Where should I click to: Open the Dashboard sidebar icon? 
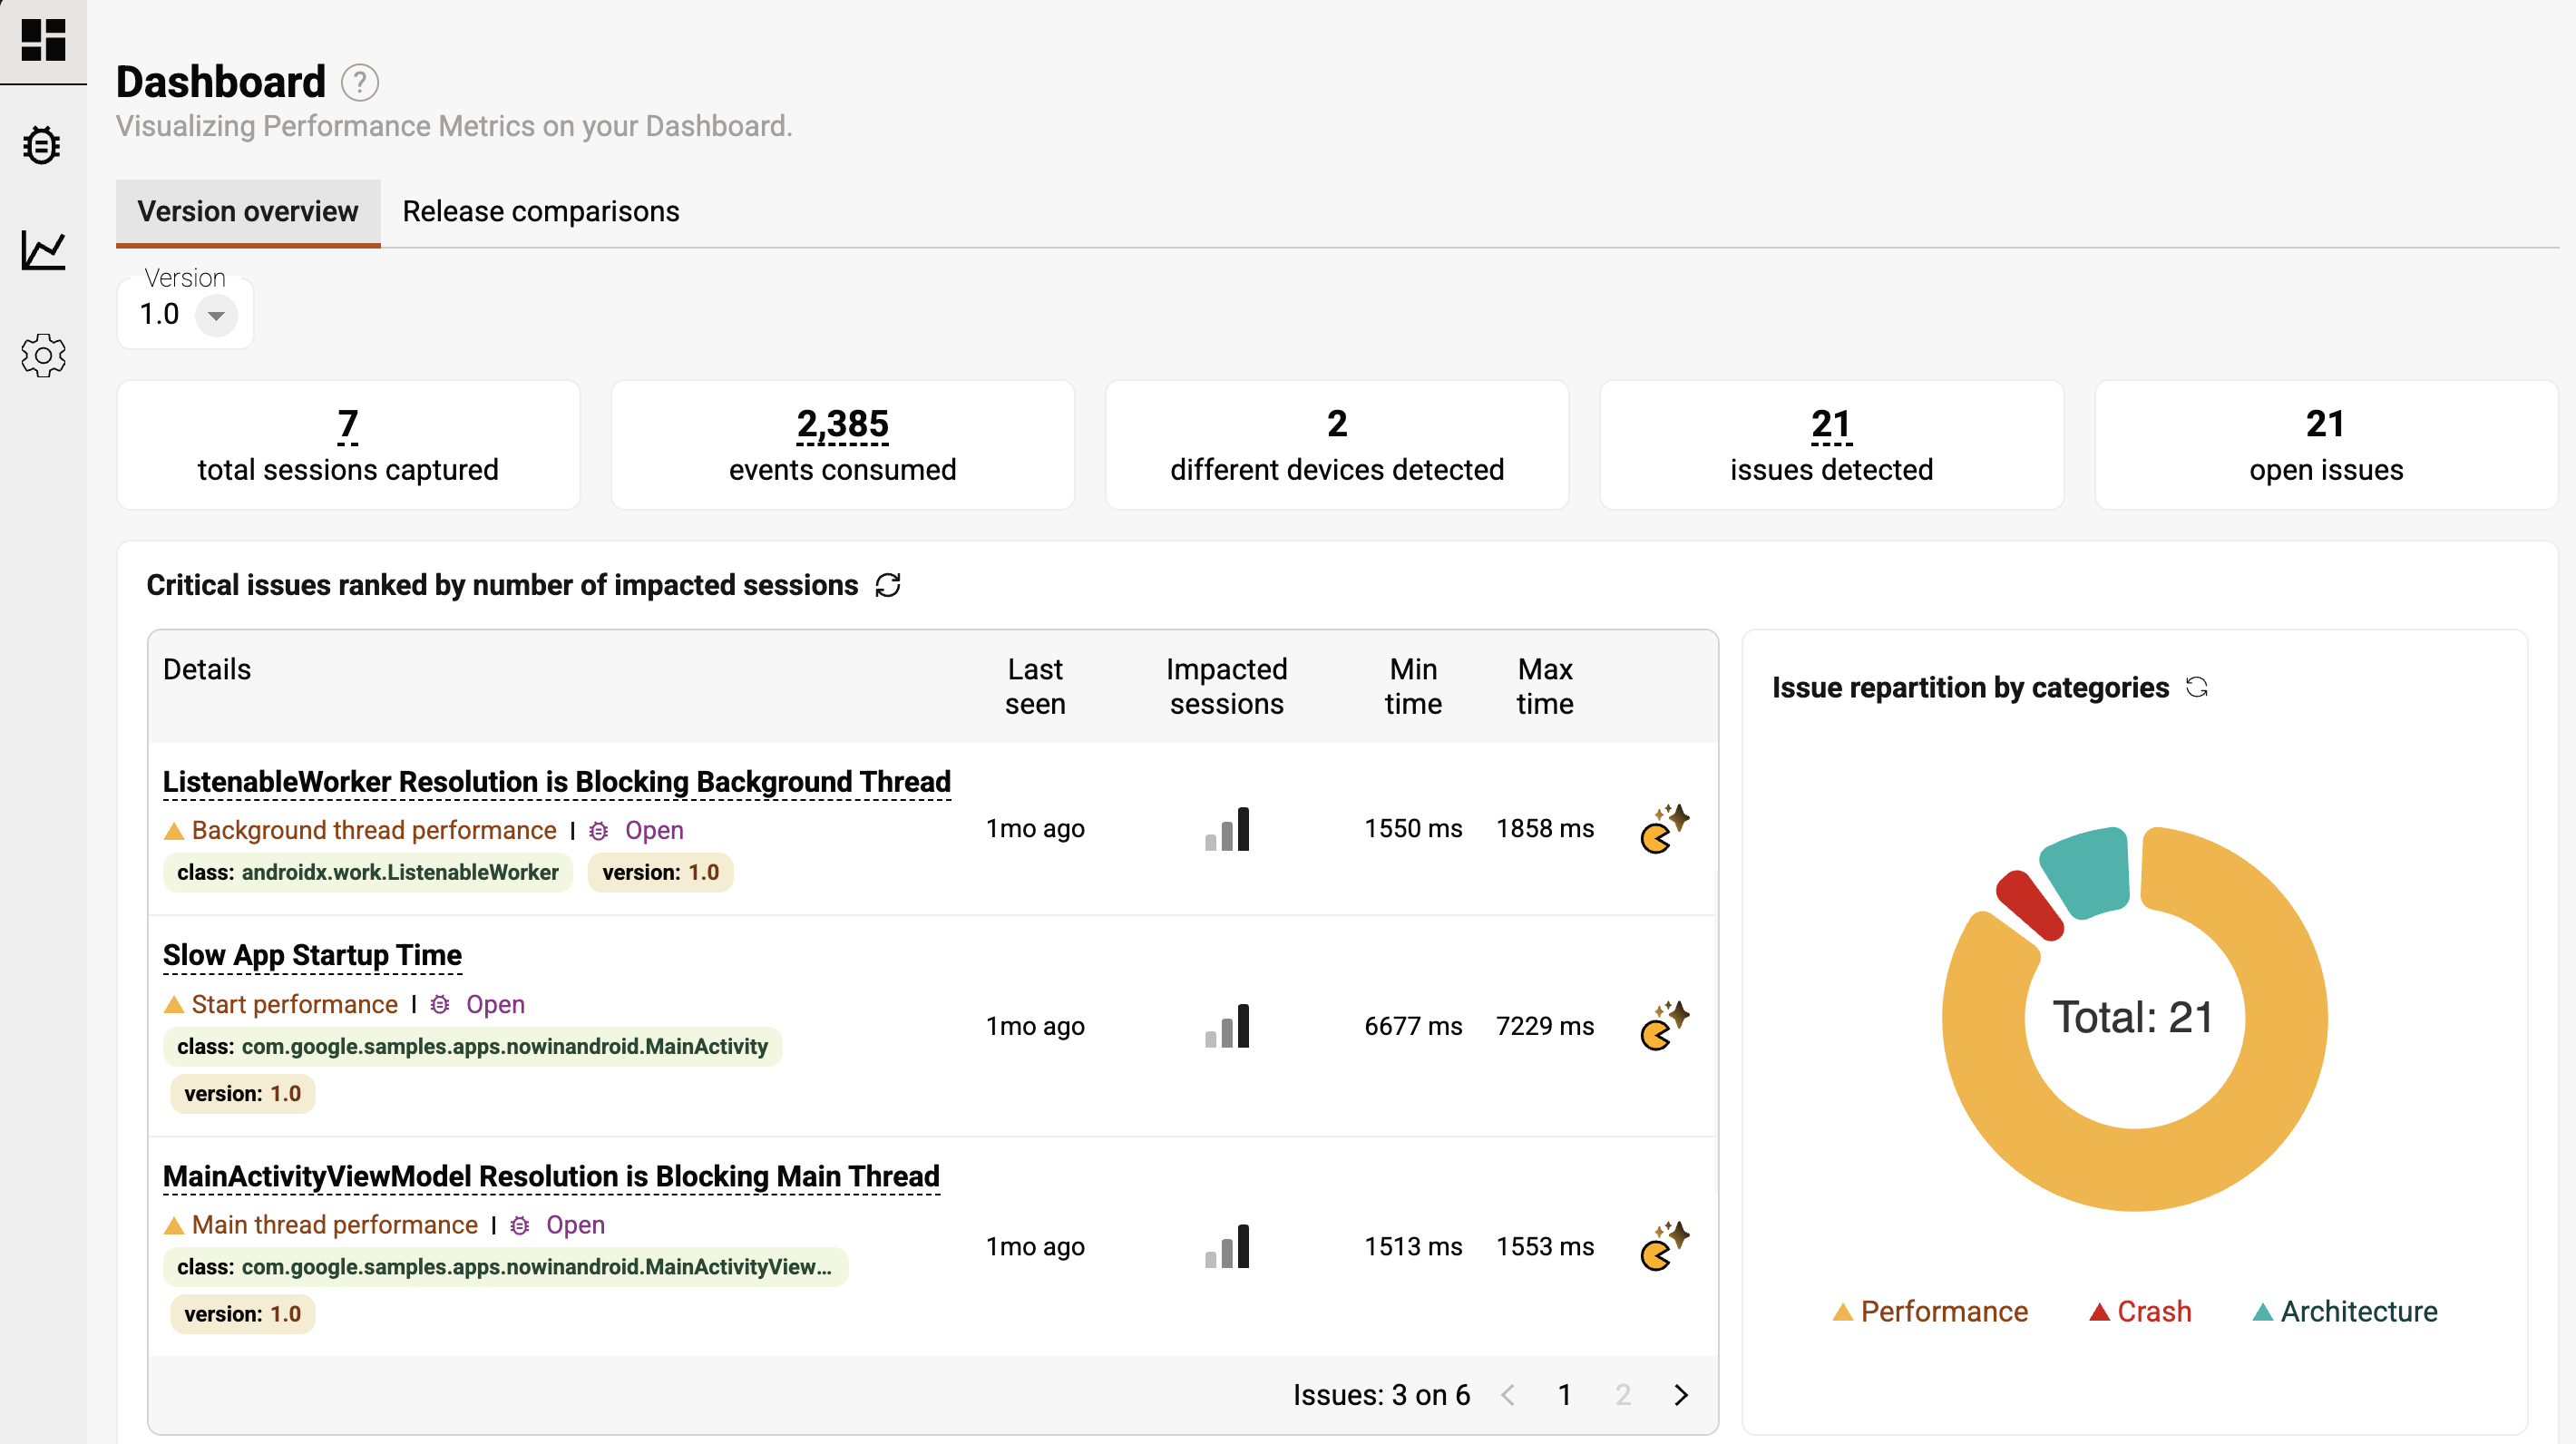43,40
